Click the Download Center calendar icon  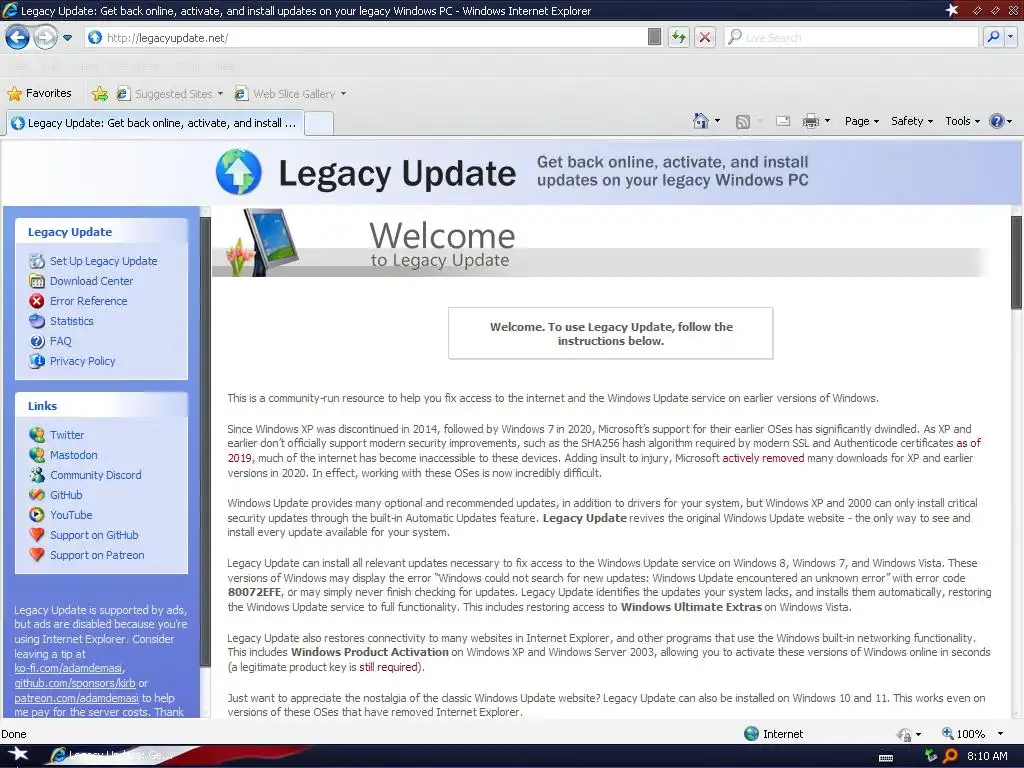[x=37, y=281]
